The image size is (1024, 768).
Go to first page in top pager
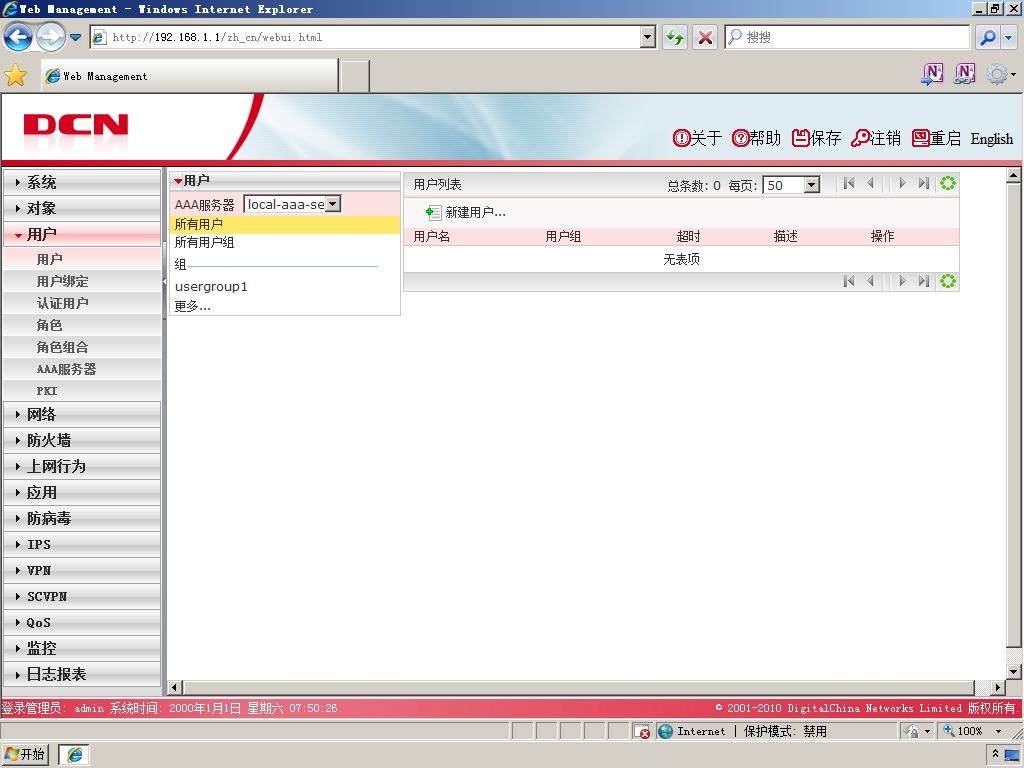pyautogui.click(x=849, y=184)
